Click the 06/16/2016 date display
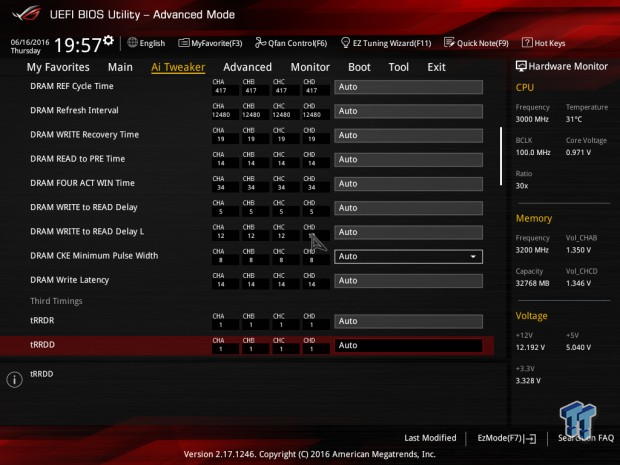The image size is (620, 465). 30,42
